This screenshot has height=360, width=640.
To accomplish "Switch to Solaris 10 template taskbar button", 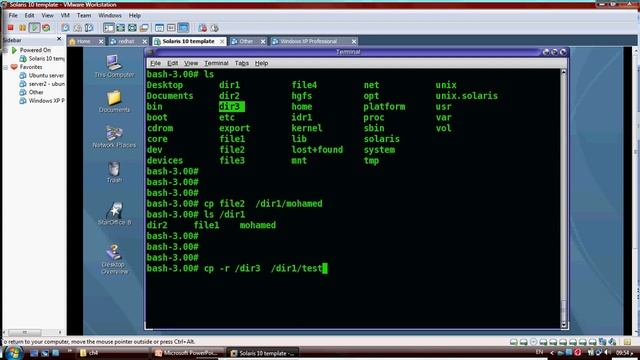I will click(x=263, y=353).
